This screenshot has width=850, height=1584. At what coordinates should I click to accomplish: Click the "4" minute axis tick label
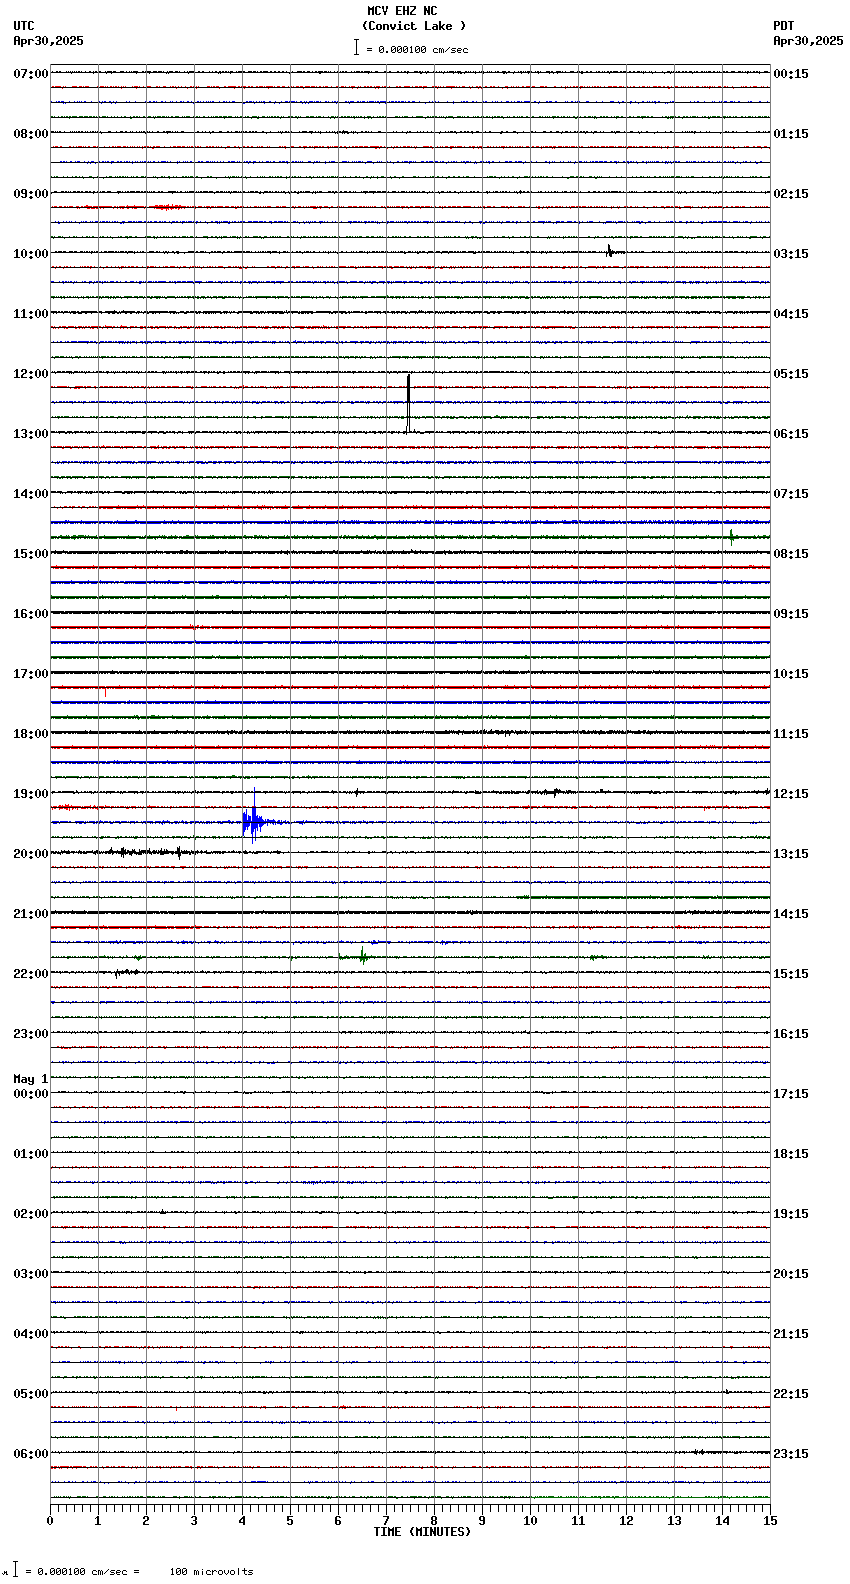click(242, 1521)
